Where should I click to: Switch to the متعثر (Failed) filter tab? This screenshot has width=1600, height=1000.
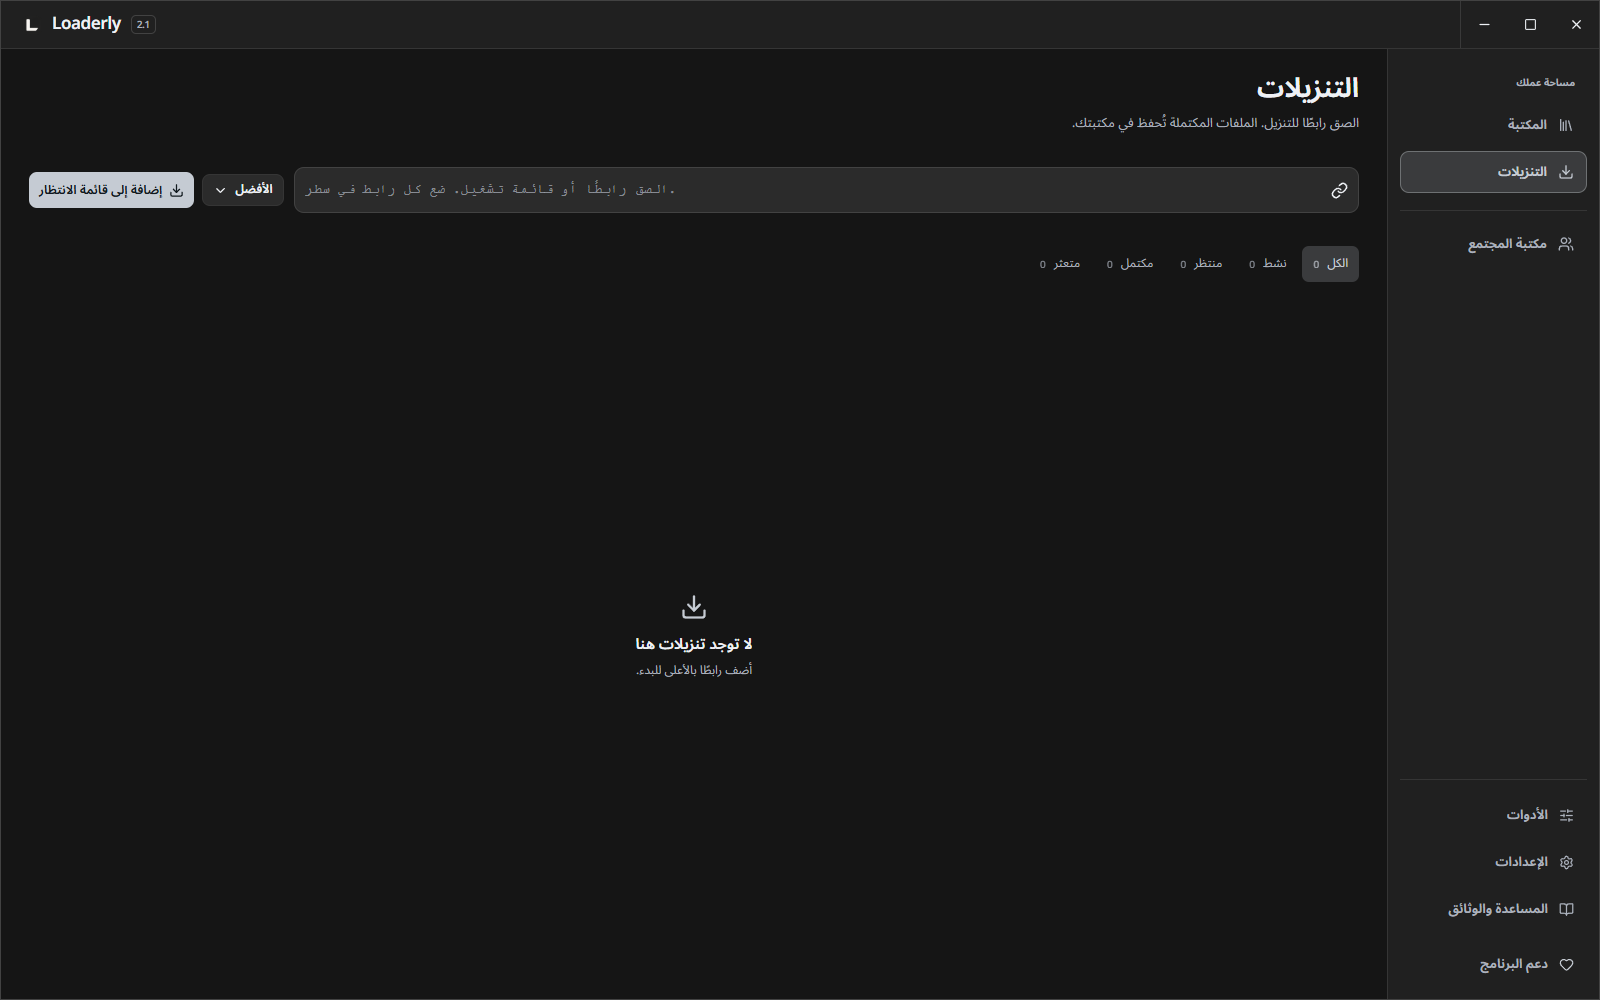(1060, 264)
